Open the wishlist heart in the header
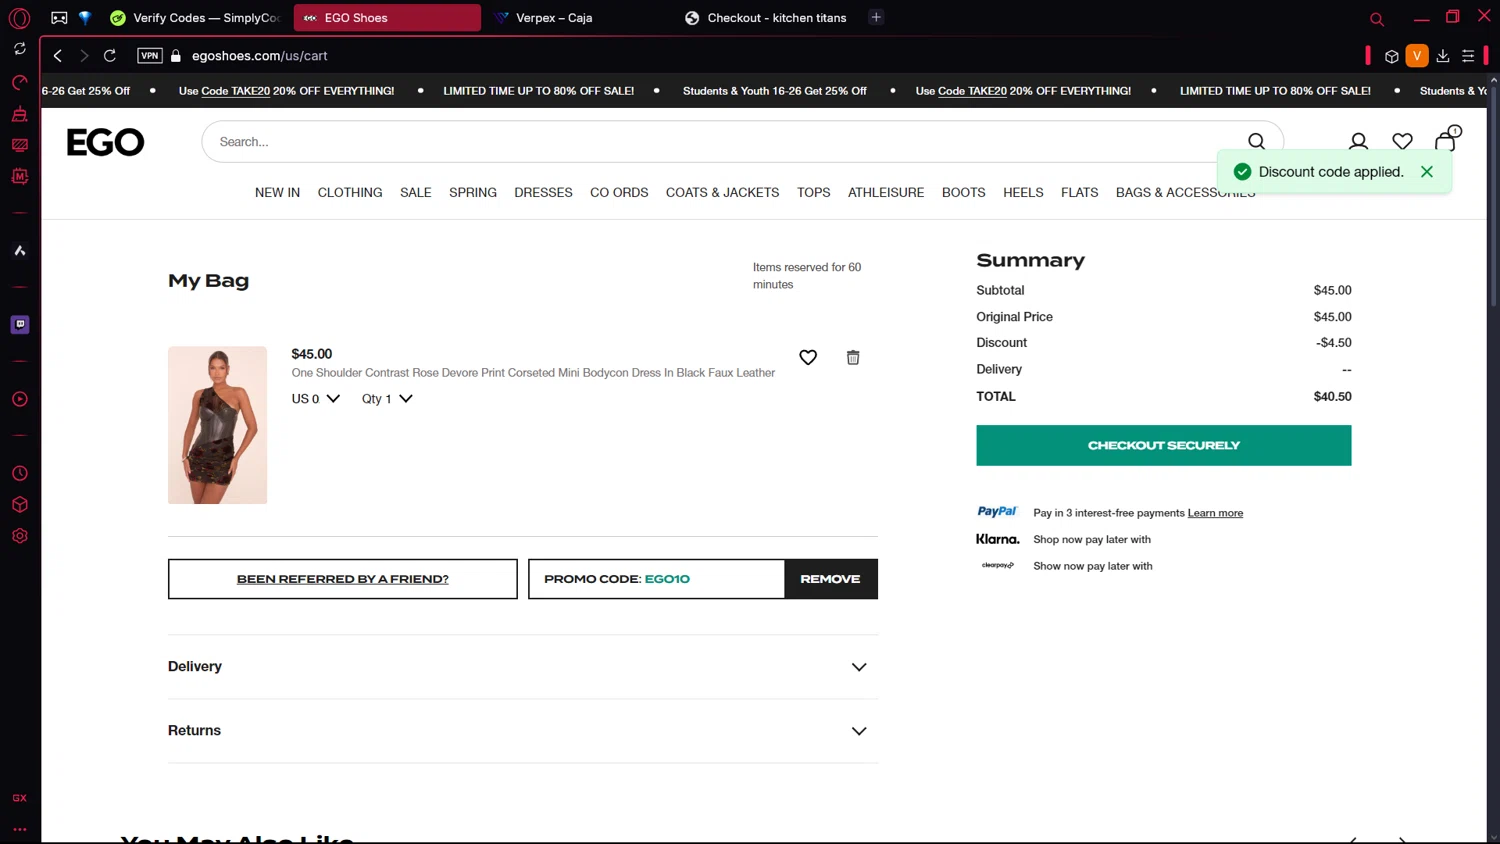1500x844 pixels. point(1402,142)
